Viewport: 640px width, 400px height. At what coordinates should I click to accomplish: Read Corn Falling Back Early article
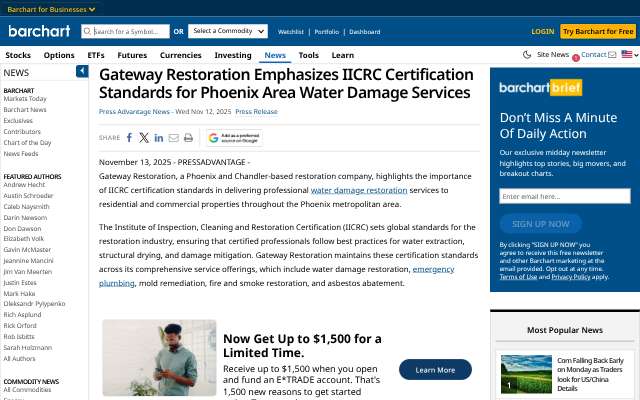tap(590, 374)
